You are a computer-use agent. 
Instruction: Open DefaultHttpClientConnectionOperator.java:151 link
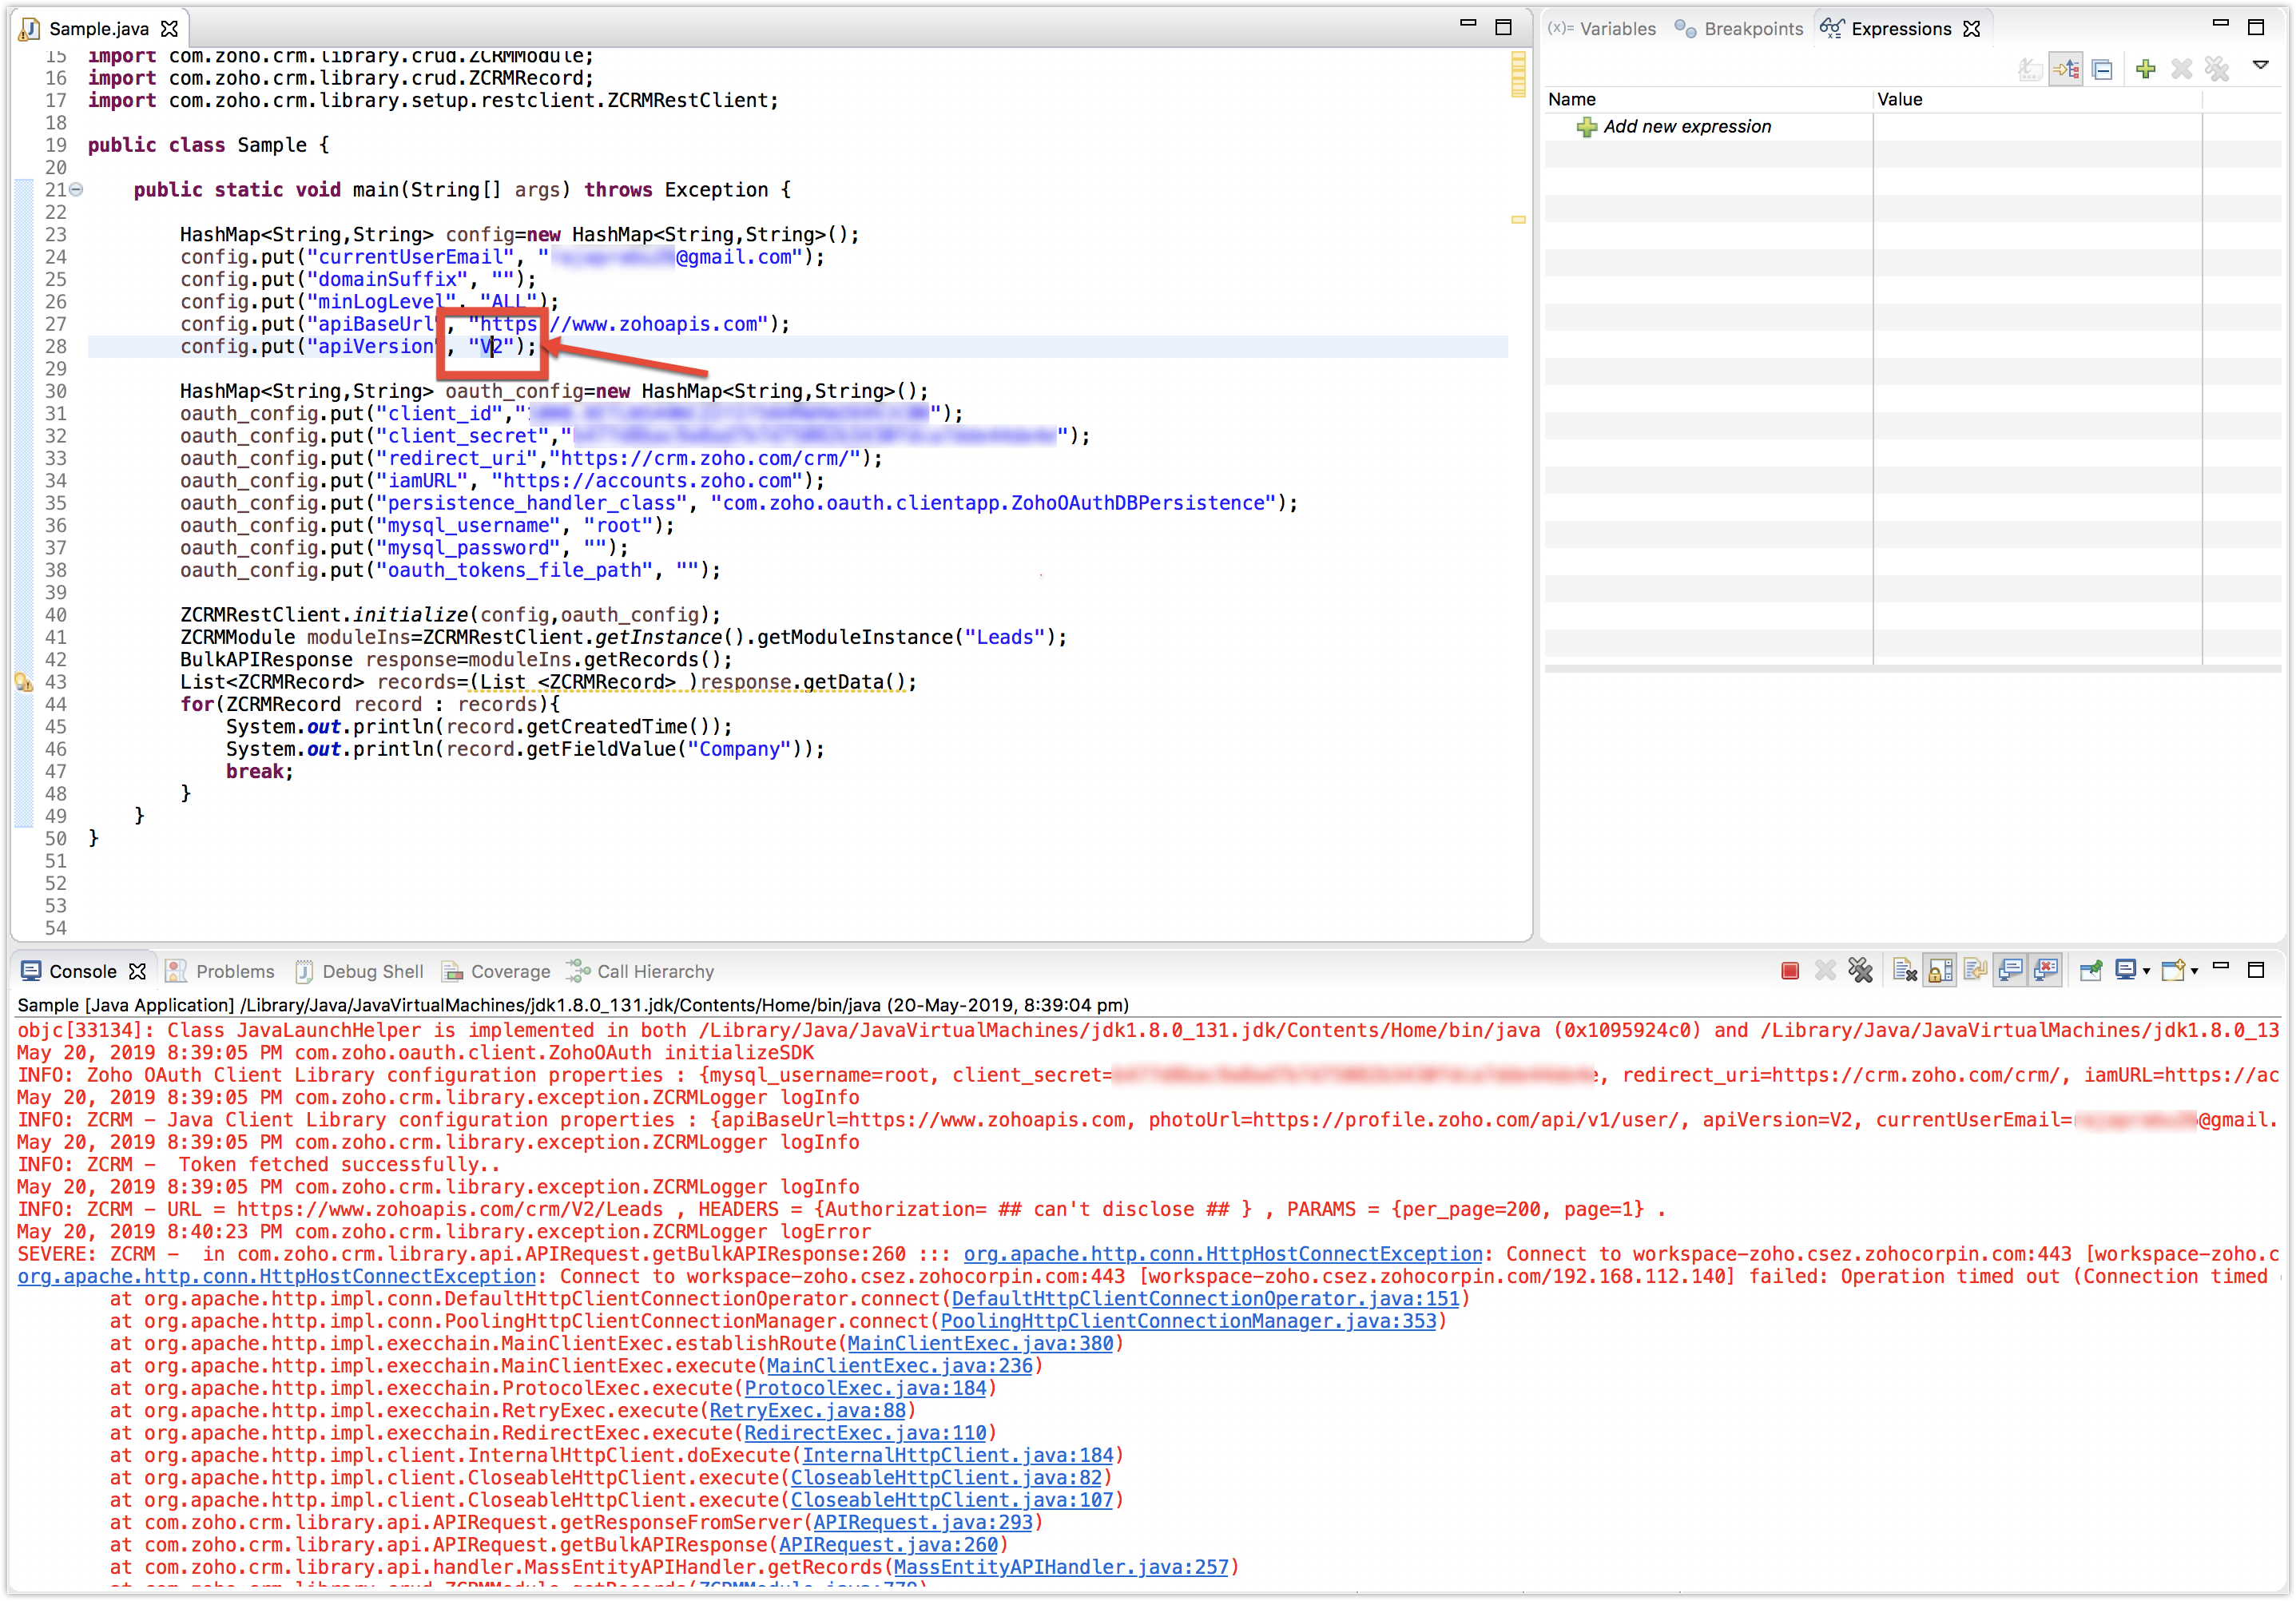click(x=1205, y=1299)
